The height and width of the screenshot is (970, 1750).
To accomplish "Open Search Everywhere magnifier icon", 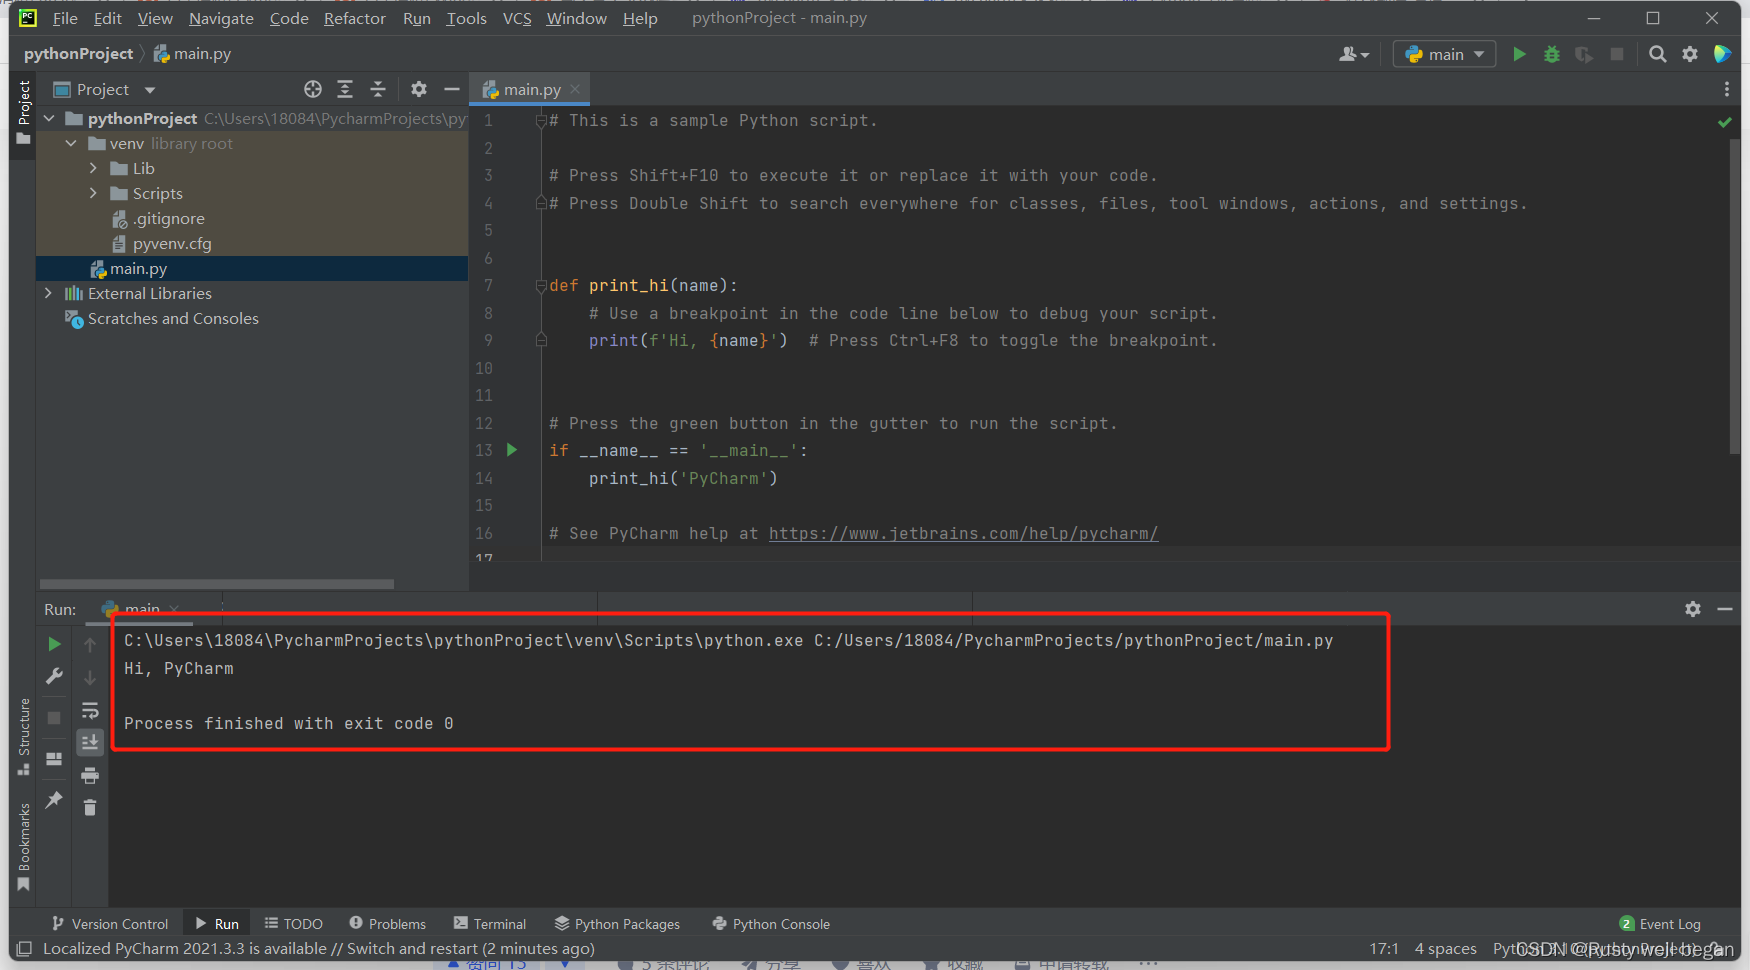I will click(1657, 54).
